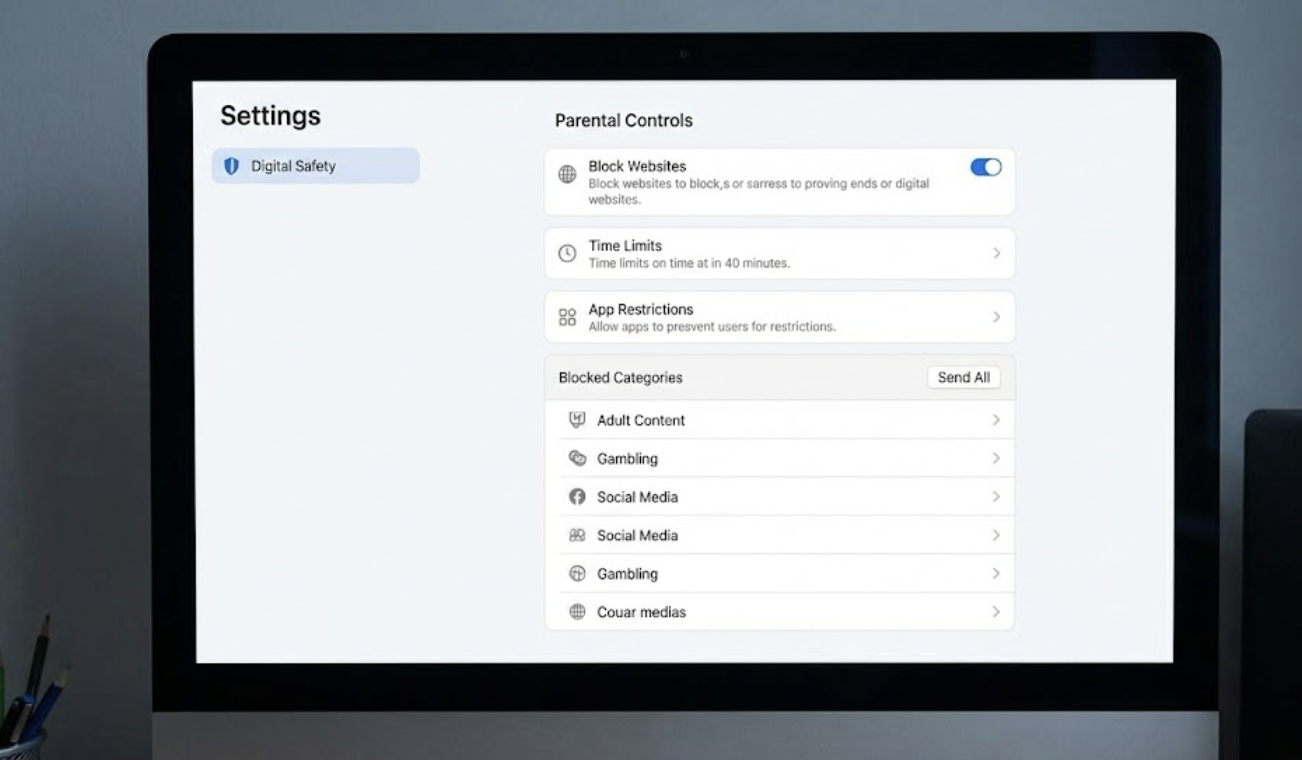Expand Time Limits using its chevron

point(996,254)
